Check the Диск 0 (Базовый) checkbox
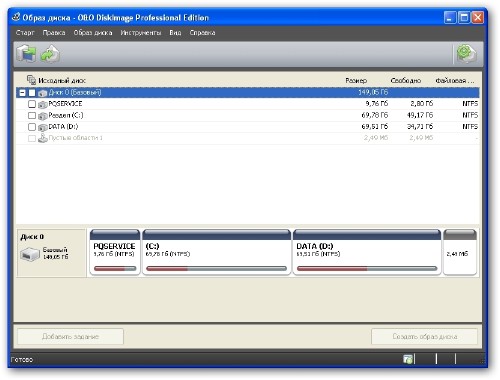The image size is (500, 380). pos(32,93)
